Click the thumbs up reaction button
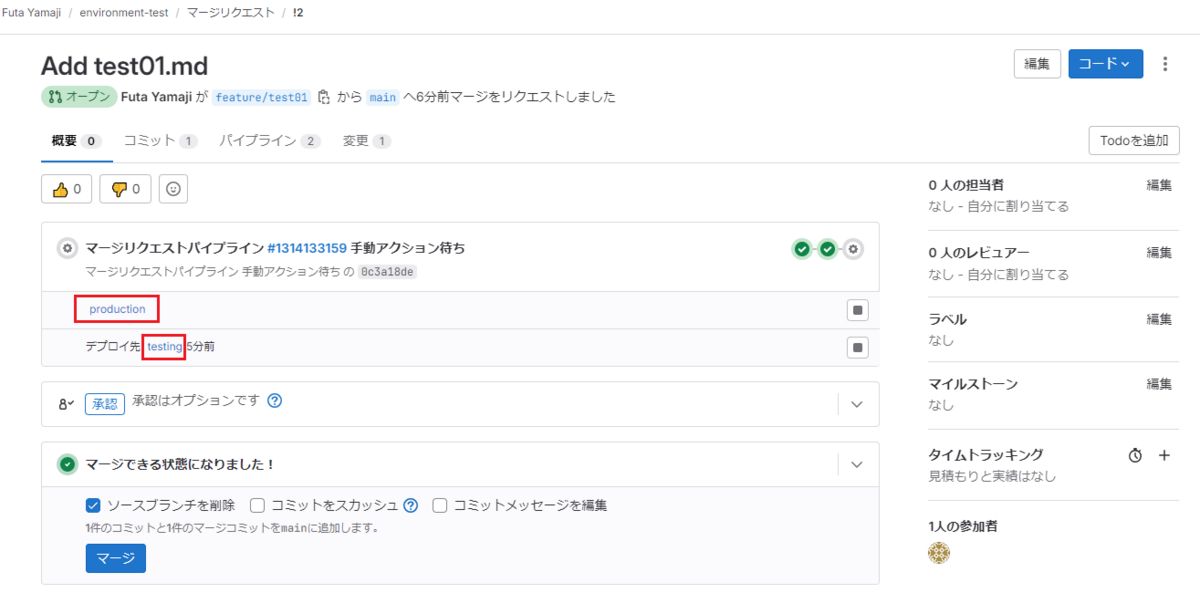 67,188
